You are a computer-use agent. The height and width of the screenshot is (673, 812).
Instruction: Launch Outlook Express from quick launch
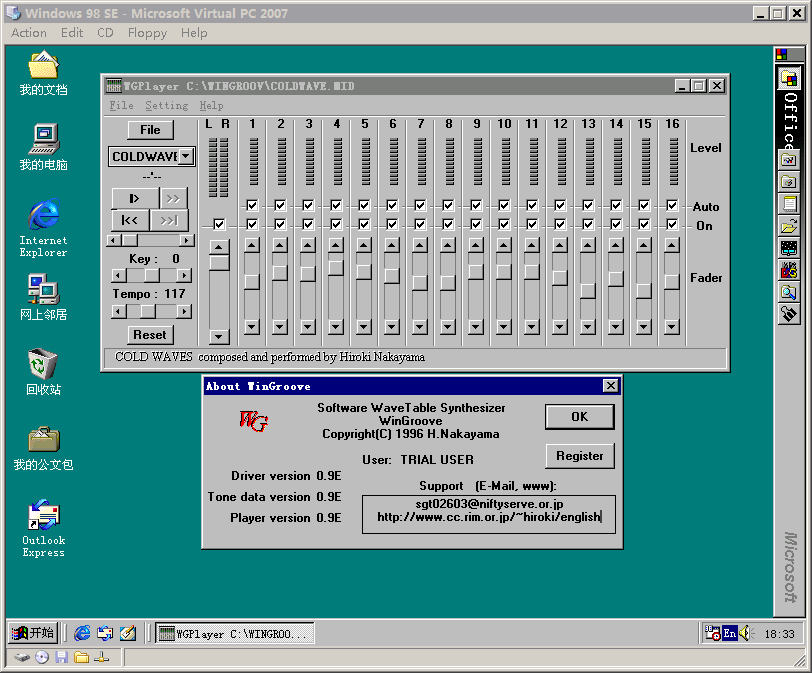click(x=105, y=633)
